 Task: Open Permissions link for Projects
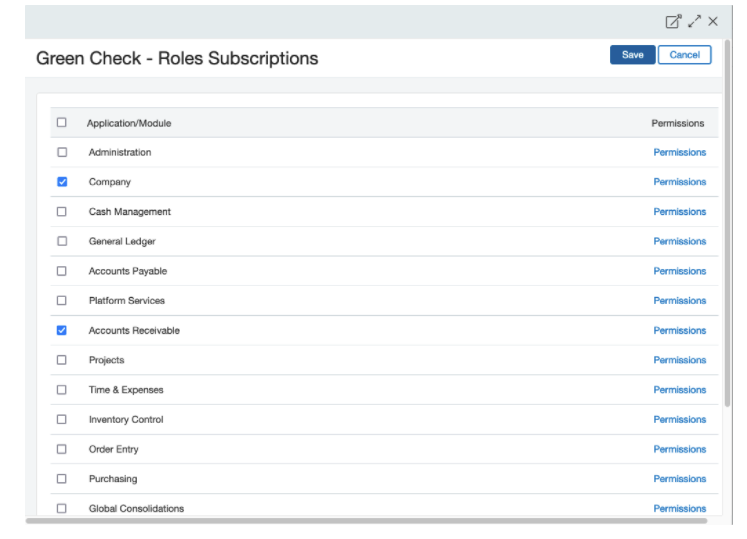(679, 360)
